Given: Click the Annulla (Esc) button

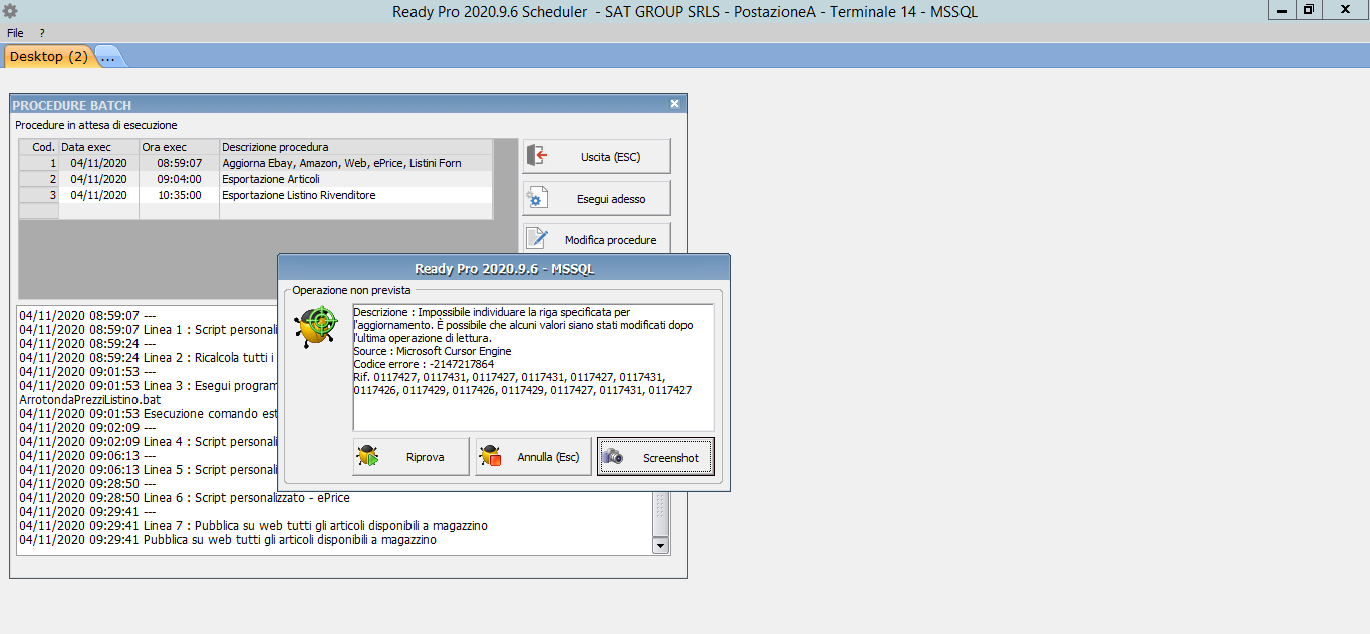Looking at the screenshot, I should [x=533, y=457].
